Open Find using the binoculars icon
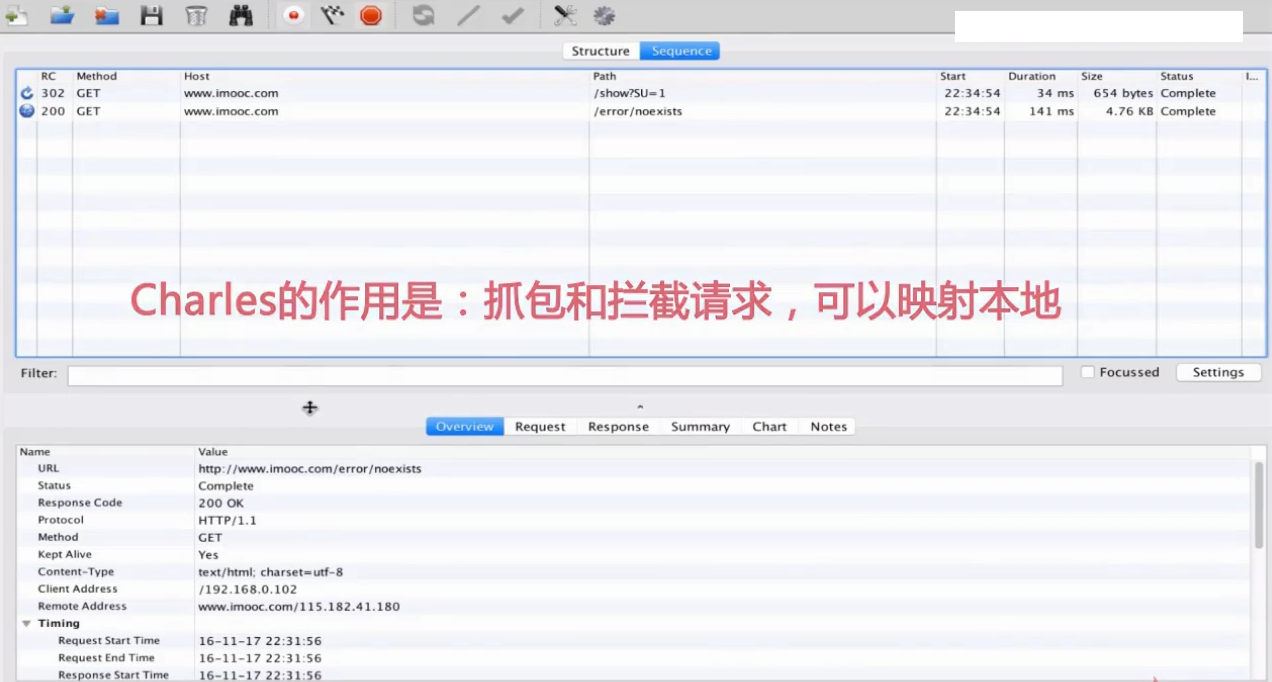1272x682 pixels. [241, 15]
